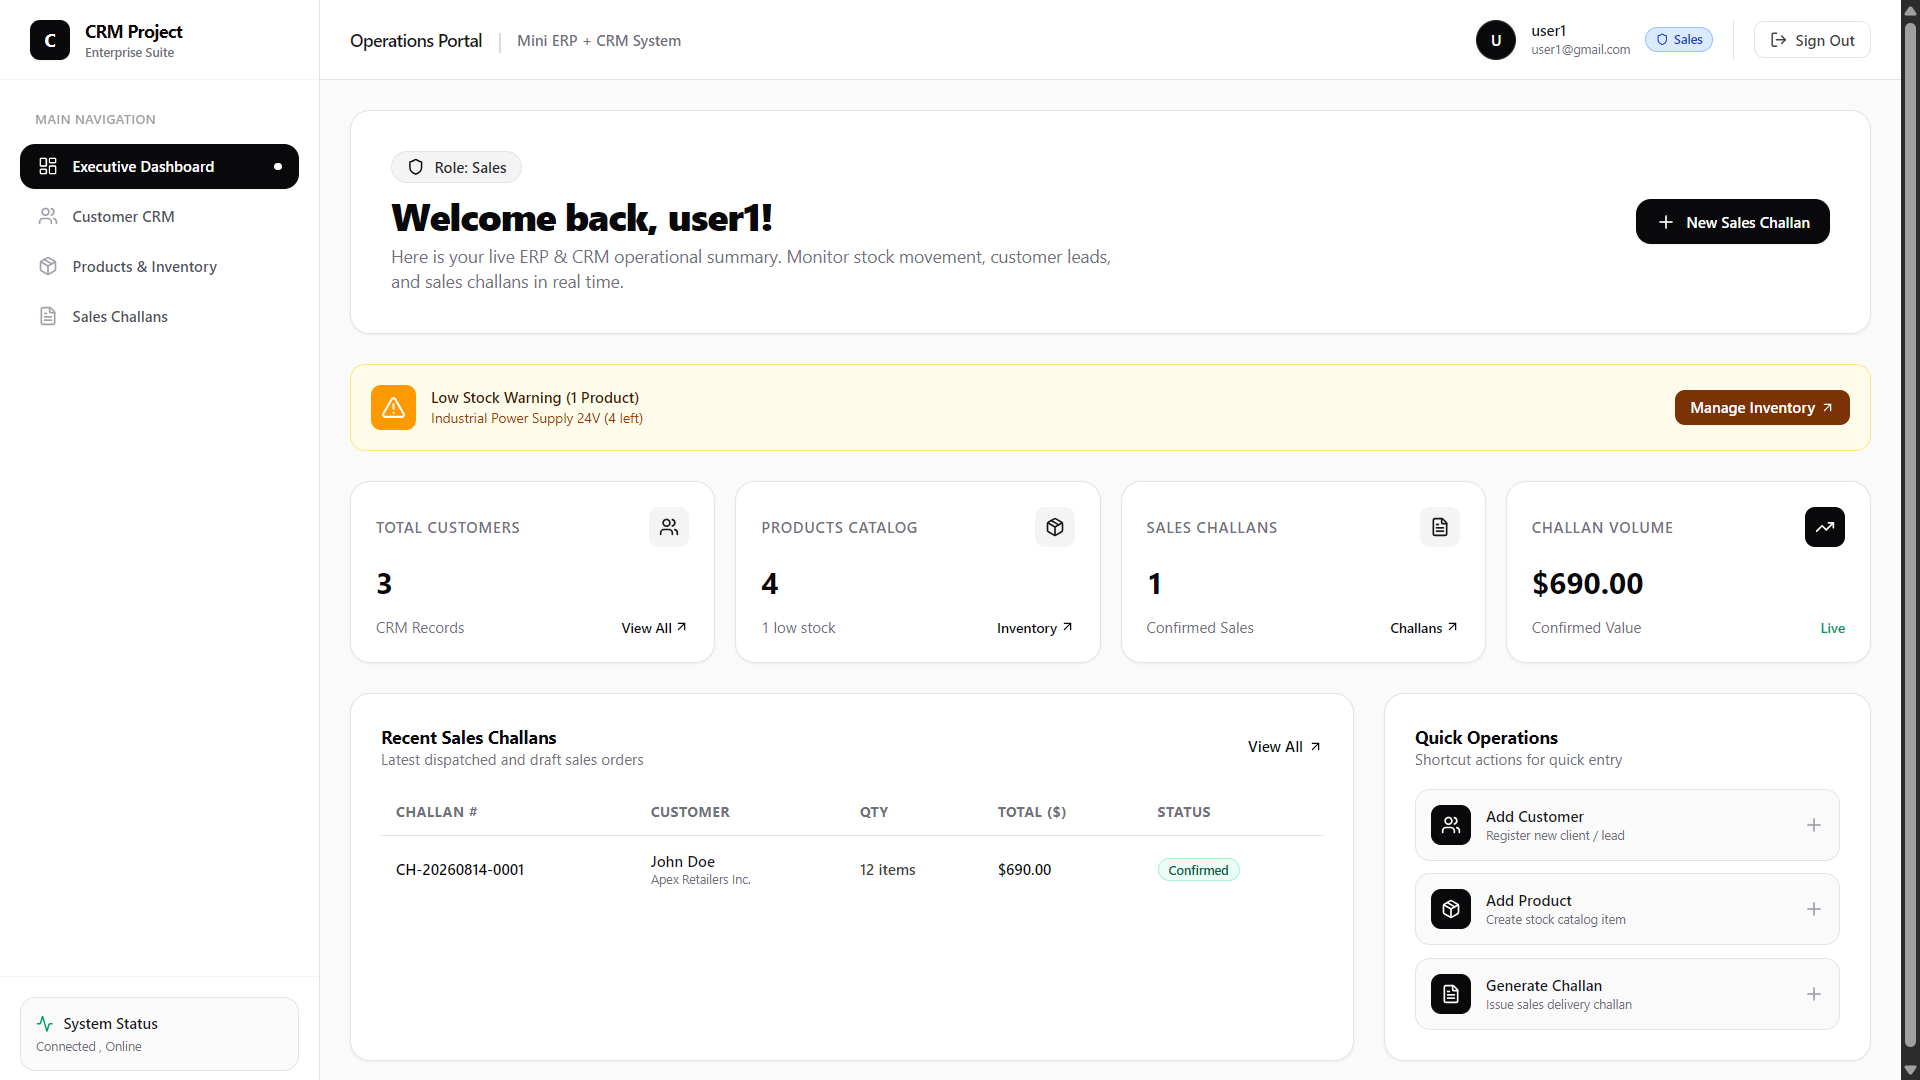
Task: Click the 1 low stock text
Action: click(x=798, y=628)
